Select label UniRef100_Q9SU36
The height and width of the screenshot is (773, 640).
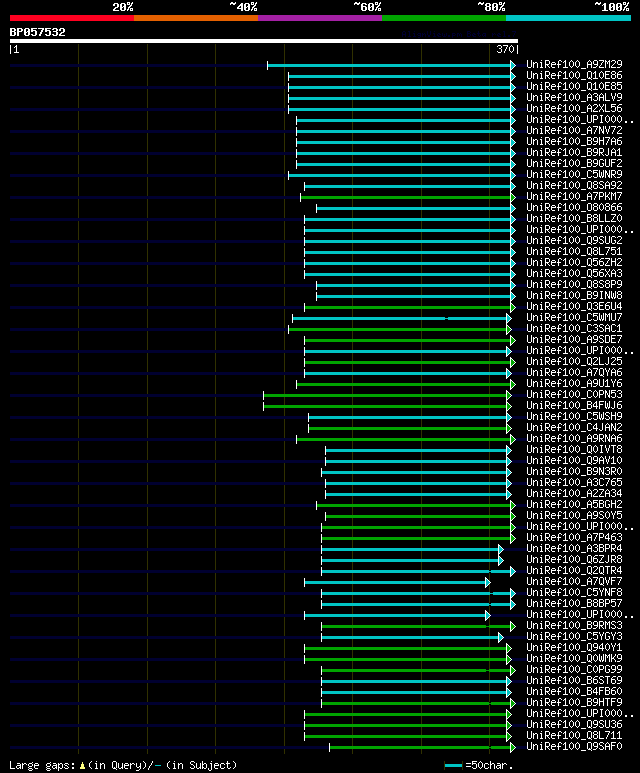pos(574,725)
